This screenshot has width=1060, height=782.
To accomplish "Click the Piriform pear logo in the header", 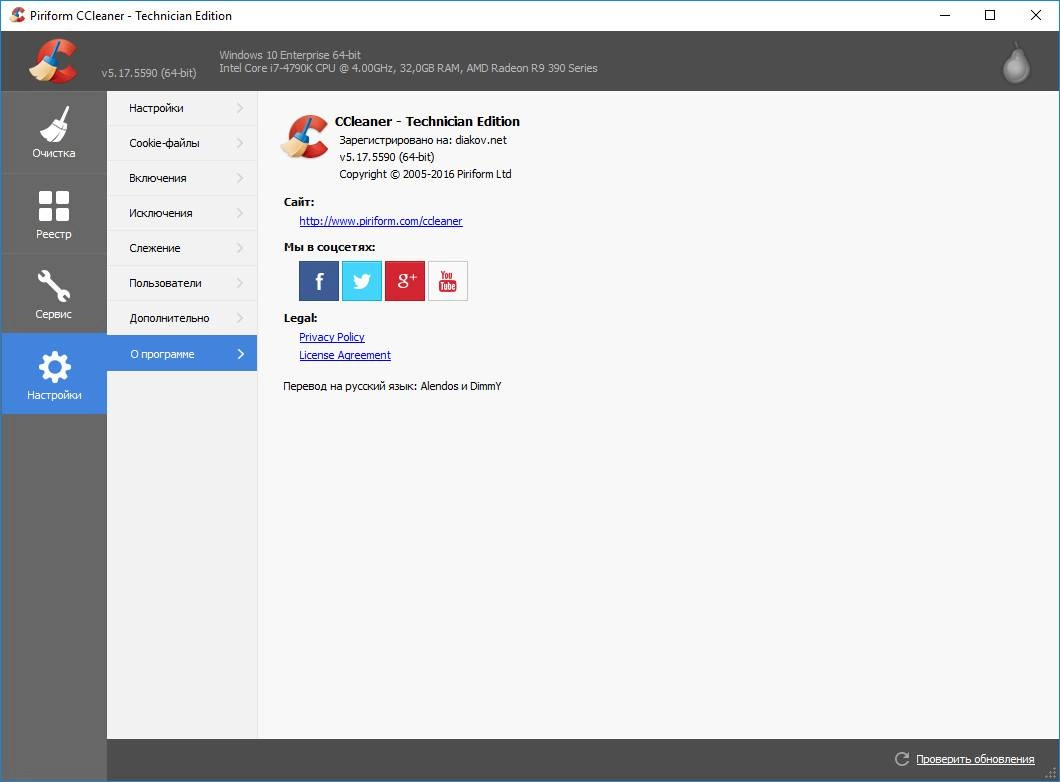I will (1016, 64).
